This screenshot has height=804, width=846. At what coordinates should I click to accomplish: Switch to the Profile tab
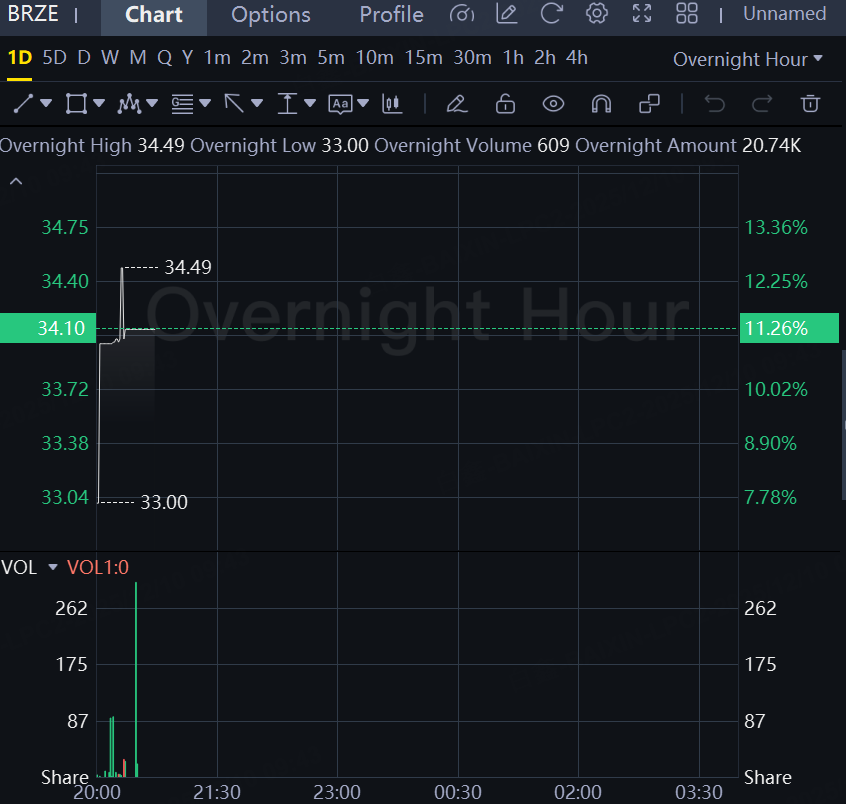pyautogui.click(x=391, y=15)
